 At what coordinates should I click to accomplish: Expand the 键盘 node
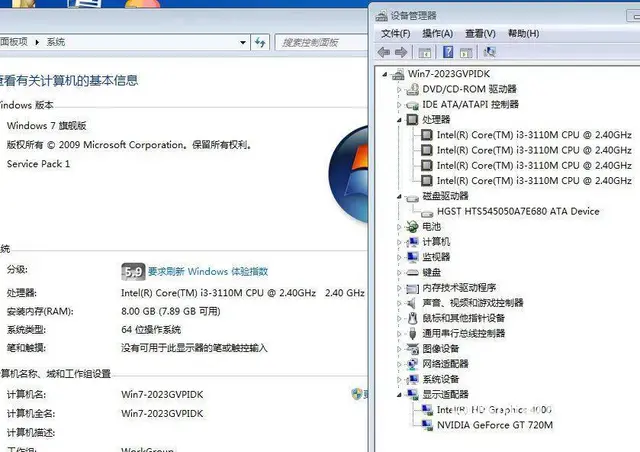point(399,272)
